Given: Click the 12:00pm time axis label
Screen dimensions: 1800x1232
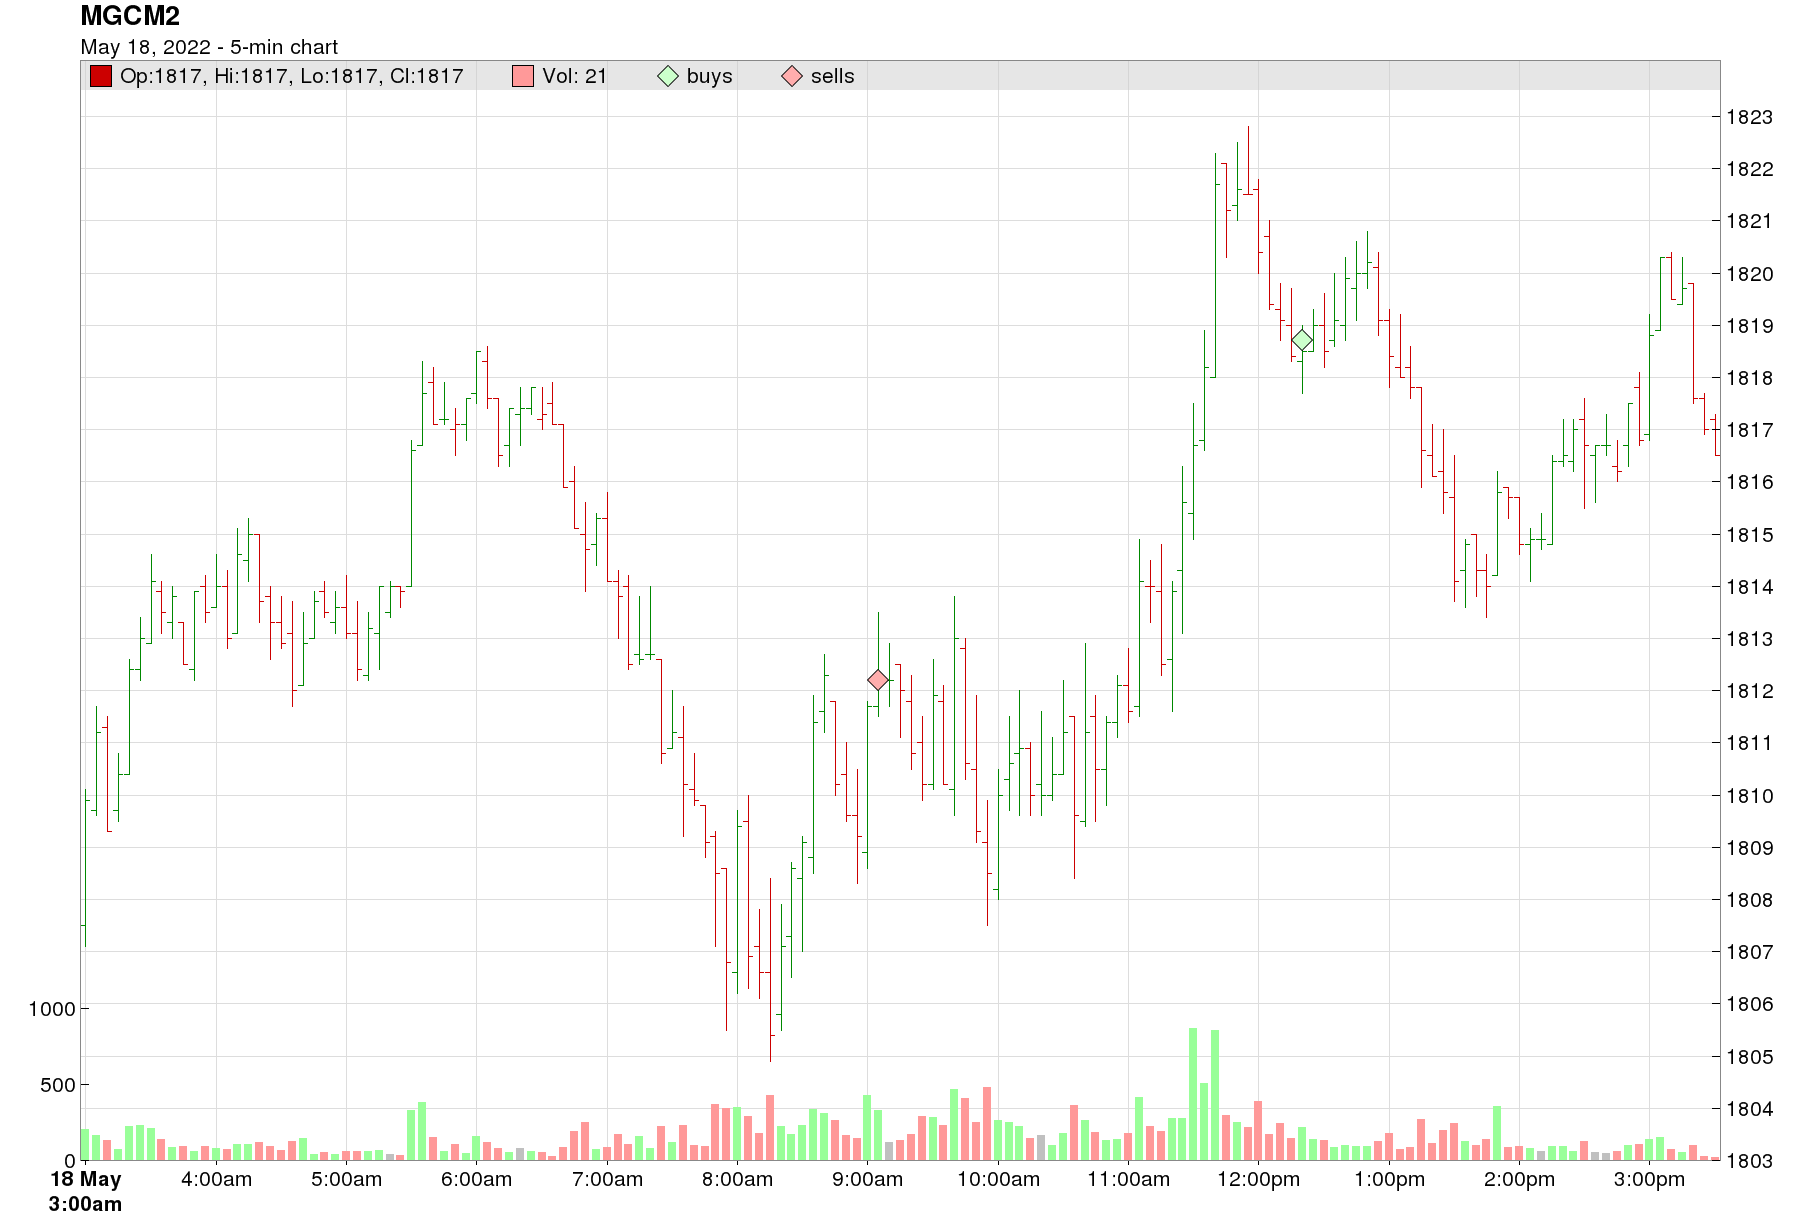Looking at the screenshot, I should 1259,1179.
